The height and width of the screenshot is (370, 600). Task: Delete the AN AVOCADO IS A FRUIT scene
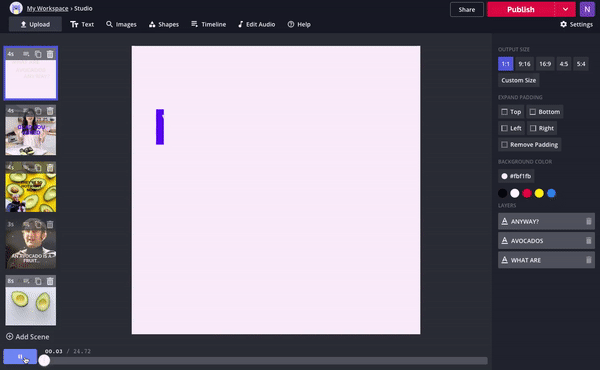(50, 224)
